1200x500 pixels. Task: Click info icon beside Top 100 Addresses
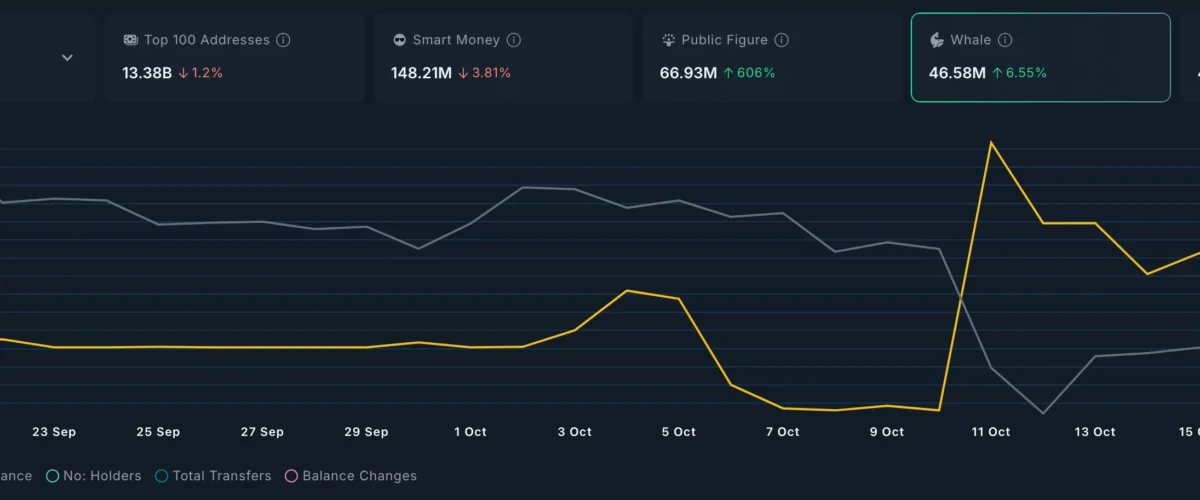[x=283, y=40]
